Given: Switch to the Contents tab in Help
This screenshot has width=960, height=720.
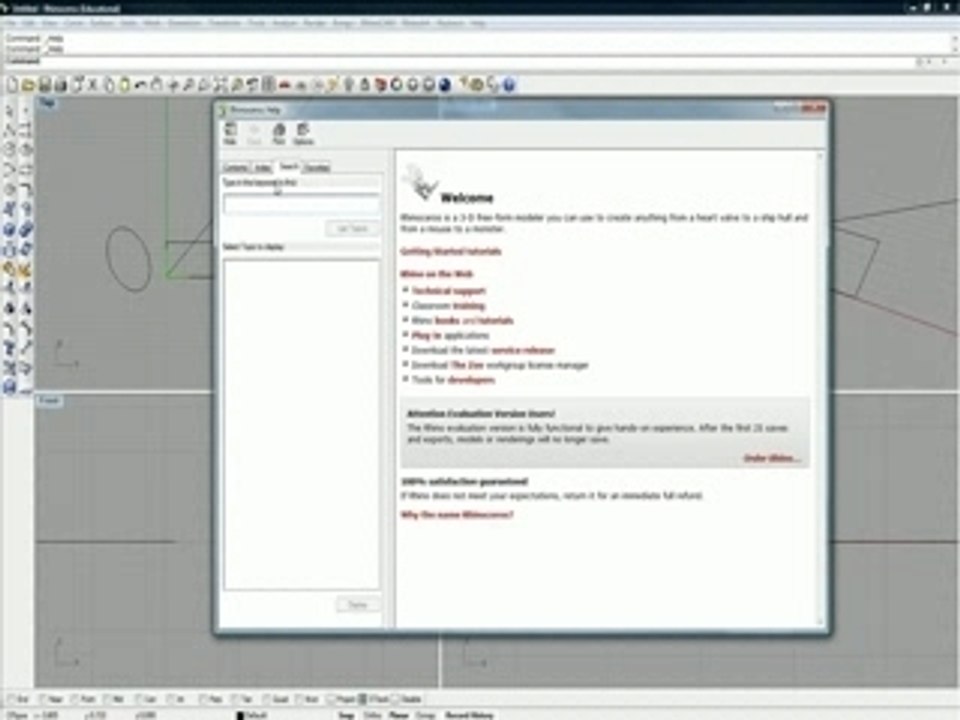Looking at the screenshot, I should pos(236,167).
